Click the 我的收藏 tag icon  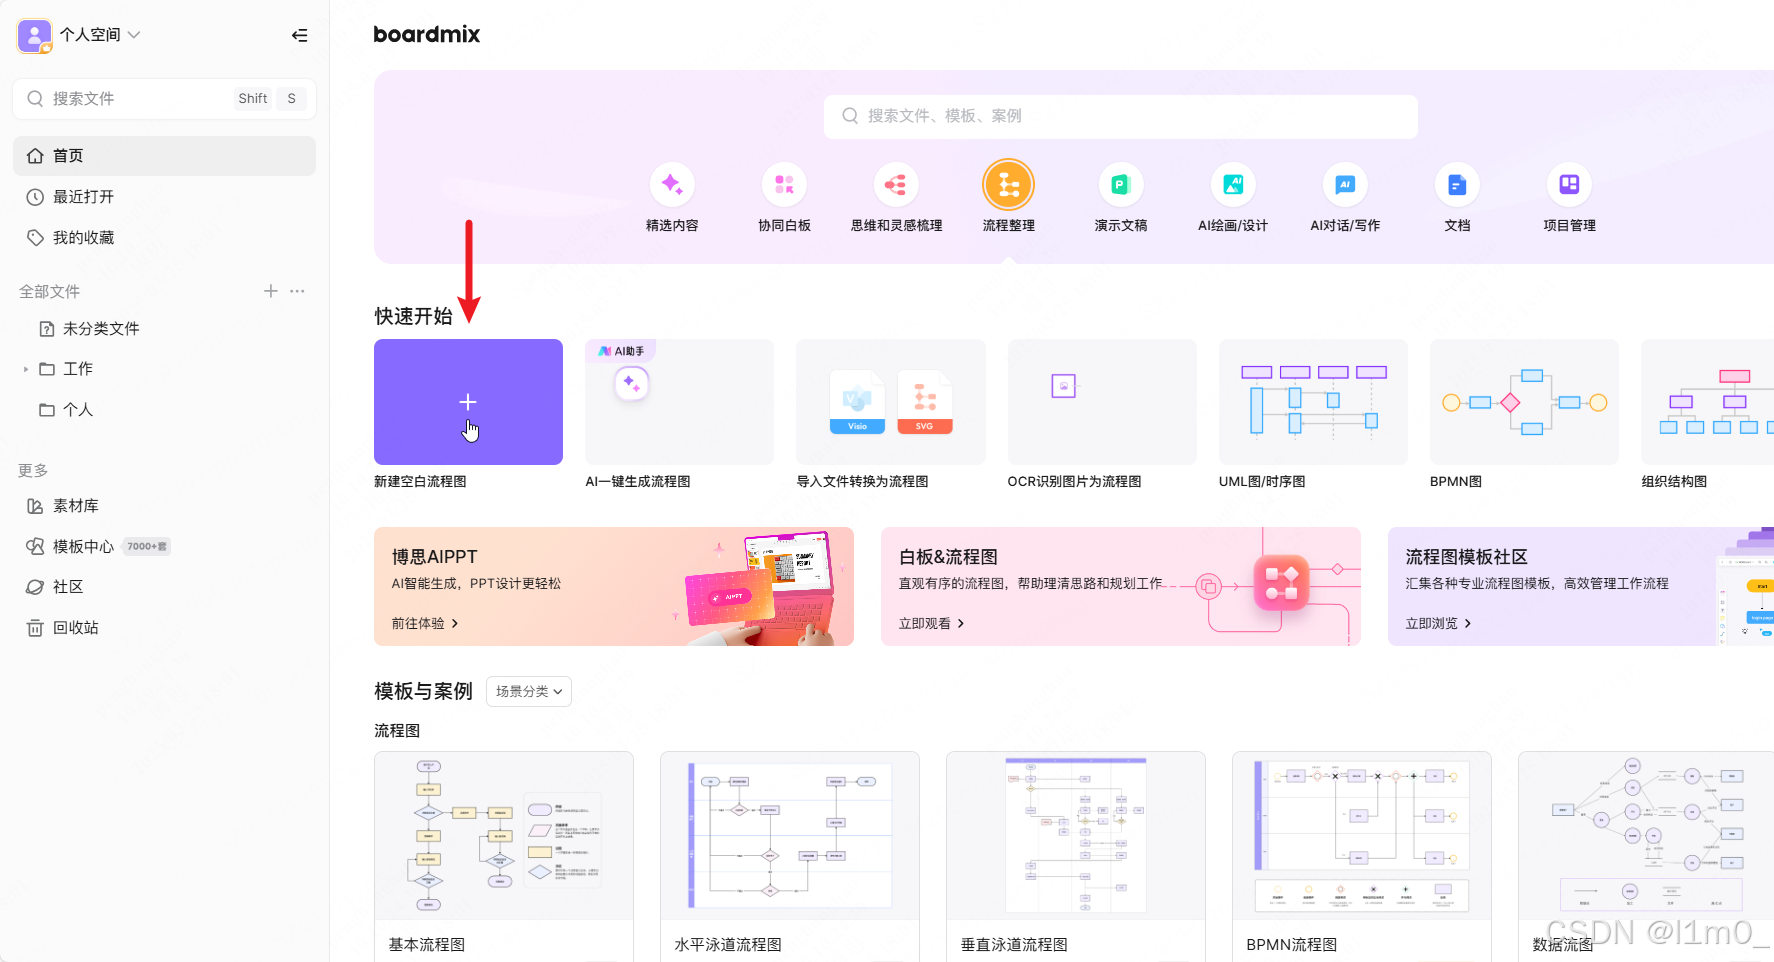click(x=35, y=238)
